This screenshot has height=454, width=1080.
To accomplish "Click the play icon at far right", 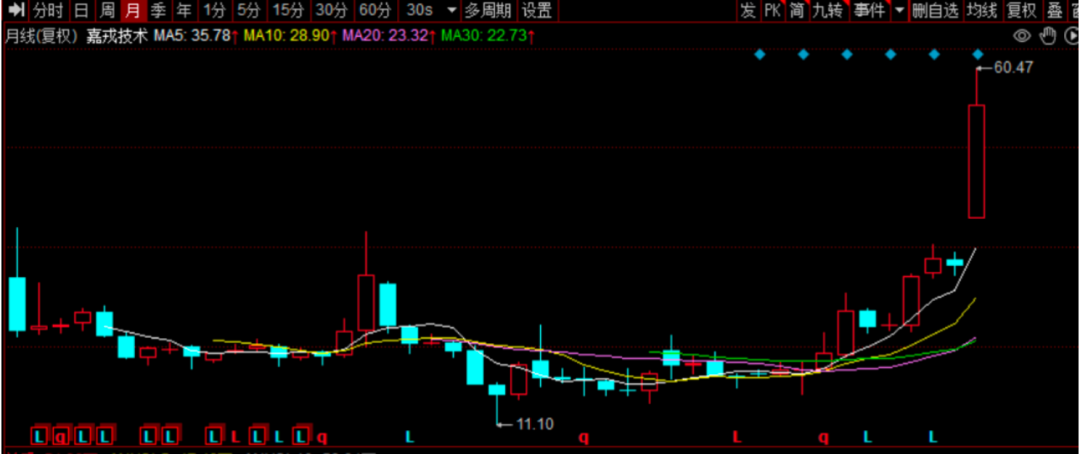I will pyautogui.click(x=1069, y=36).
